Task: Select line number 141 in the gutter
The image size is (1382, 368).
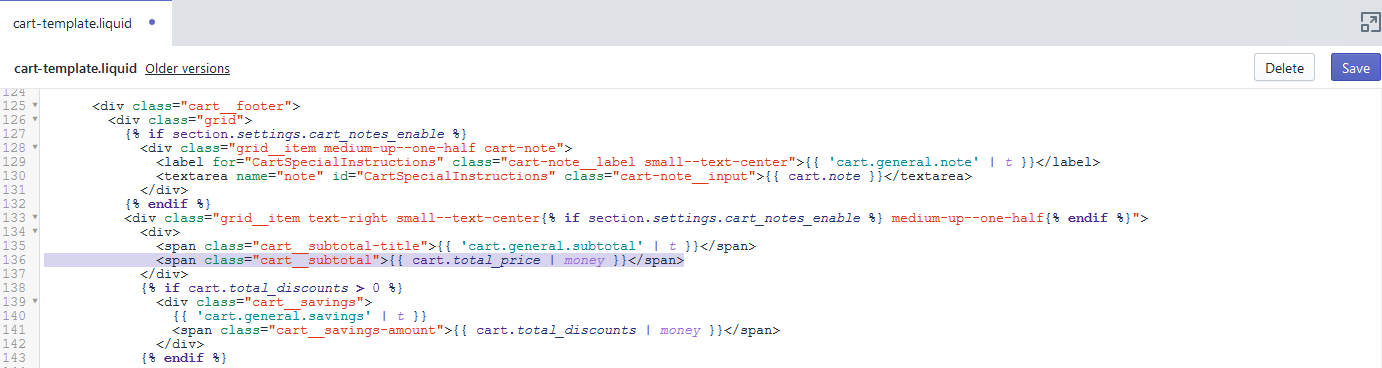Action: 15,329
